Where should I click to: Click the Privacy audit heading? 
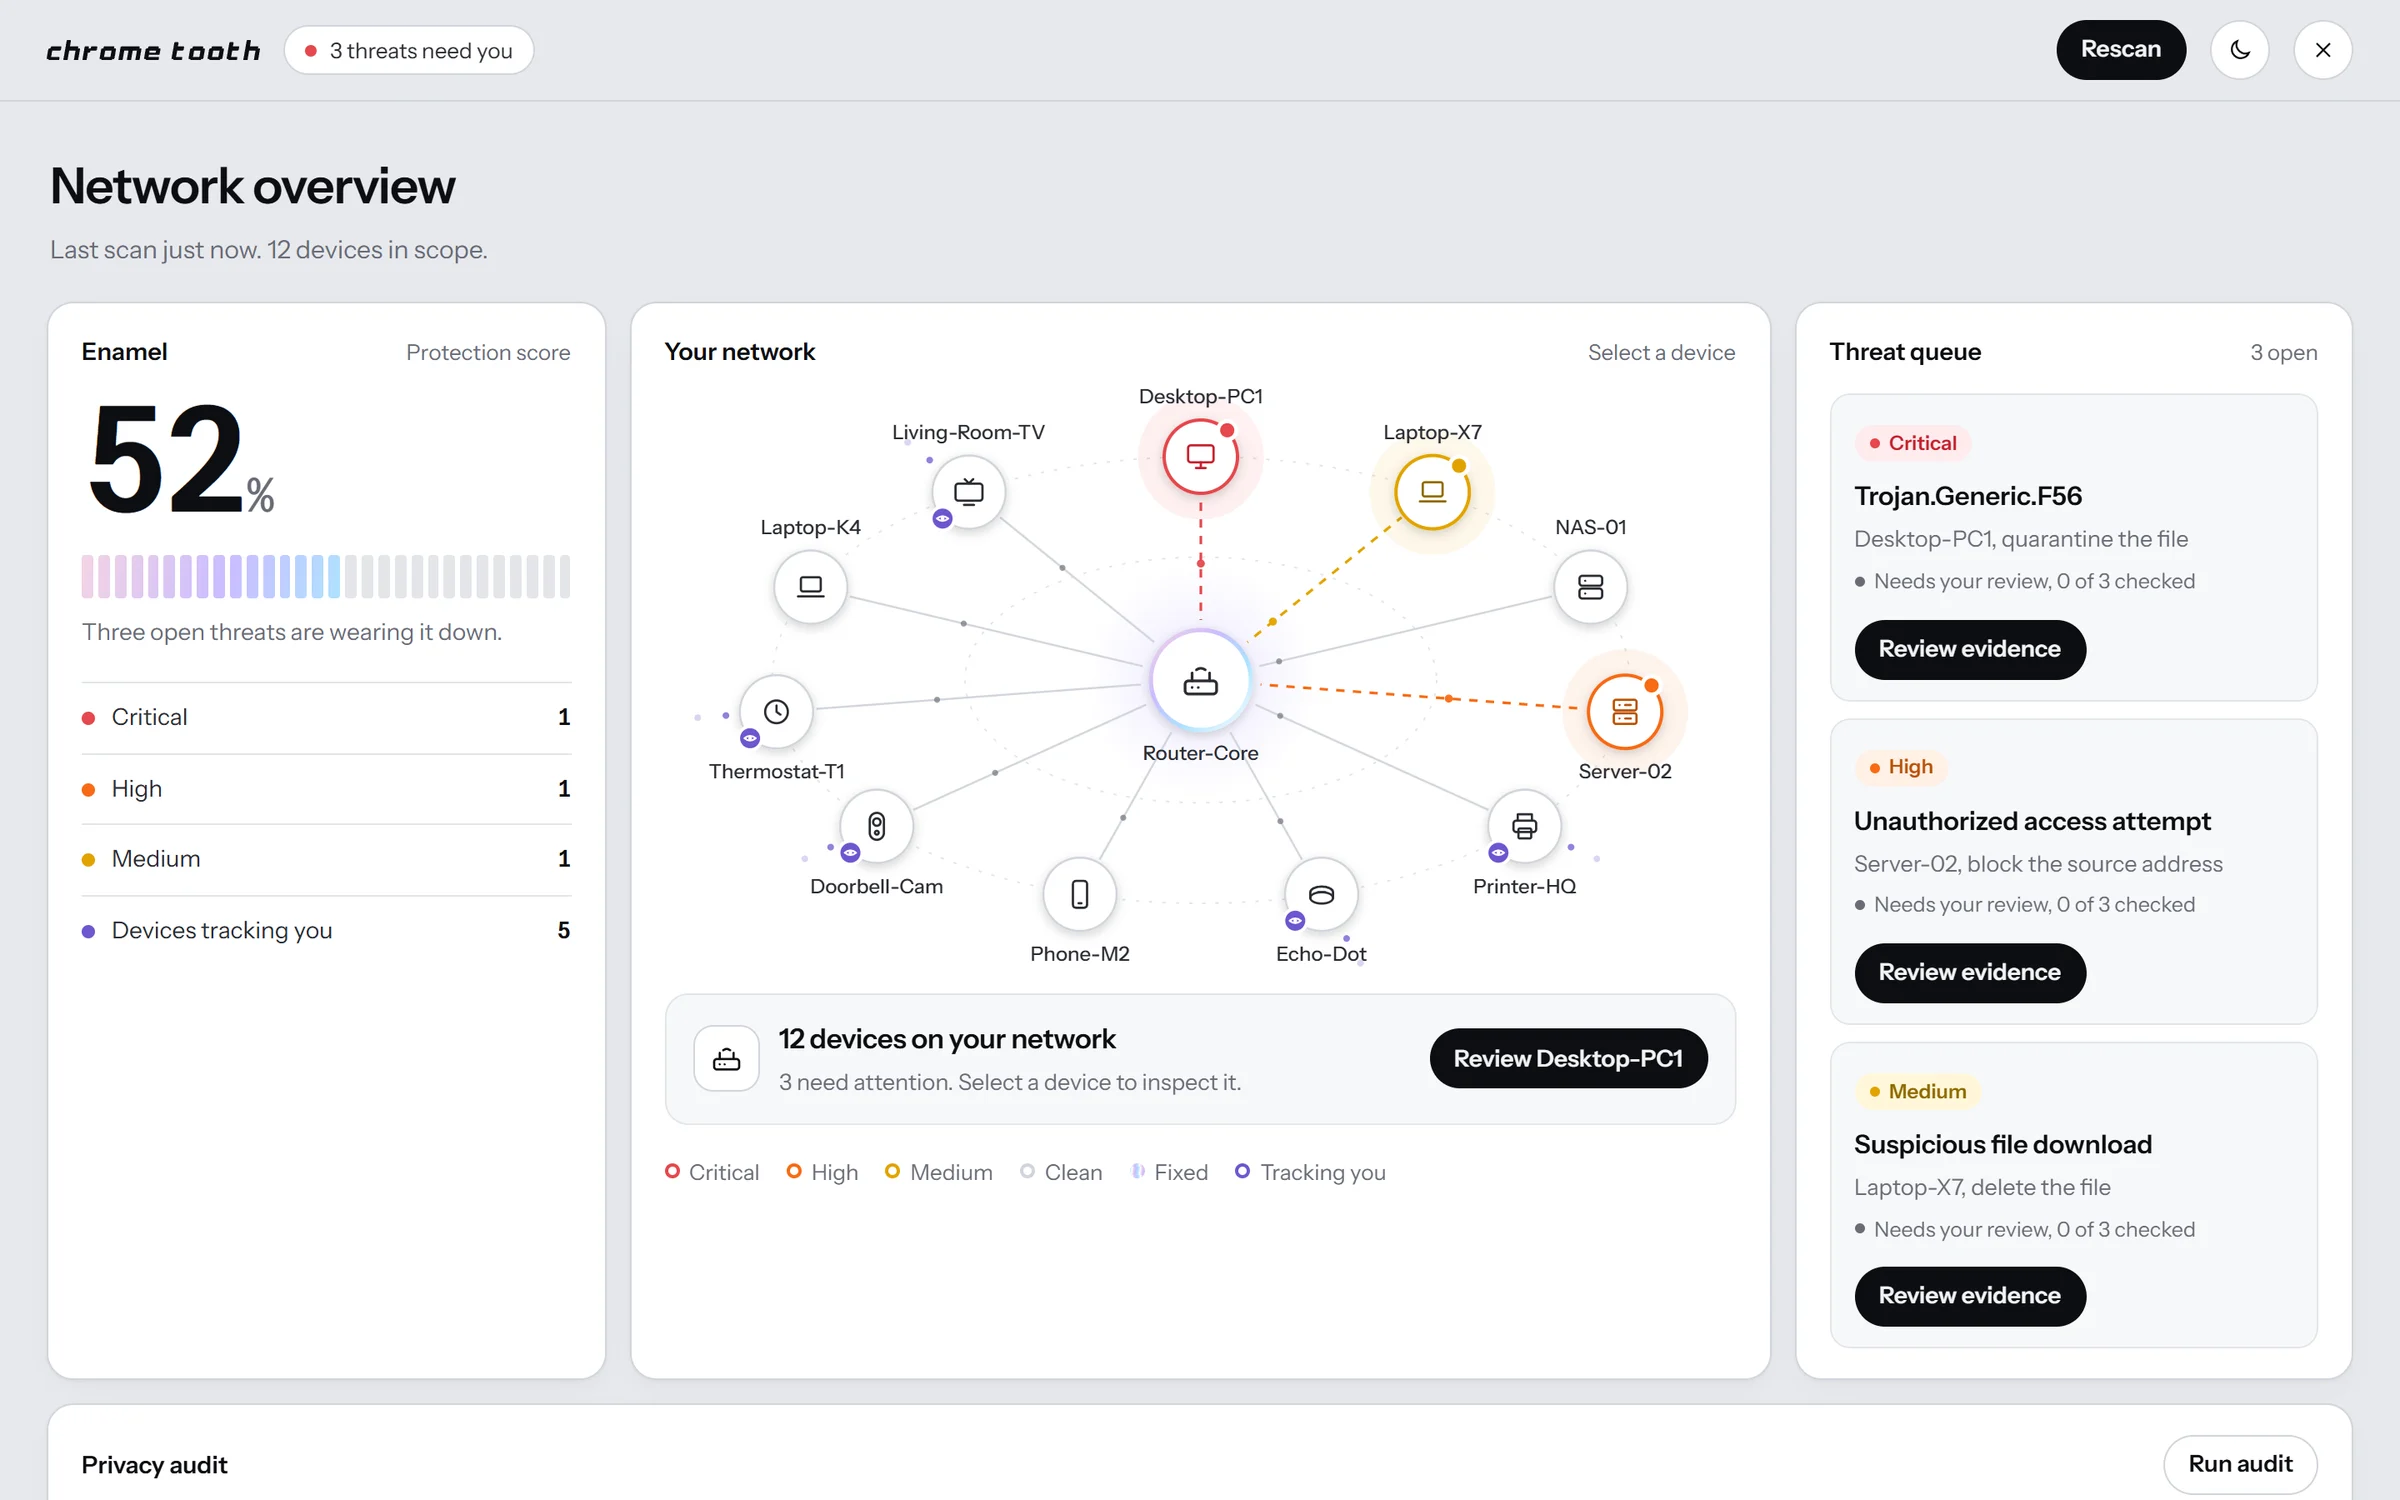154,1465
